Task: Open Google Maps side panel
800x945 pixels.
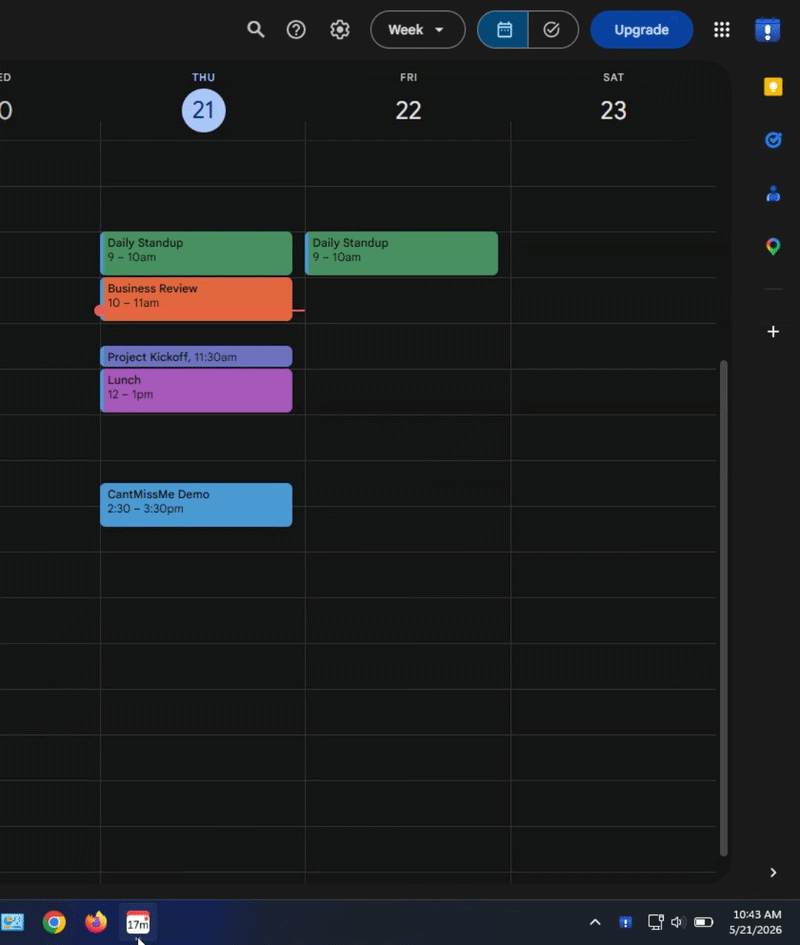Action: click(773, 246)
